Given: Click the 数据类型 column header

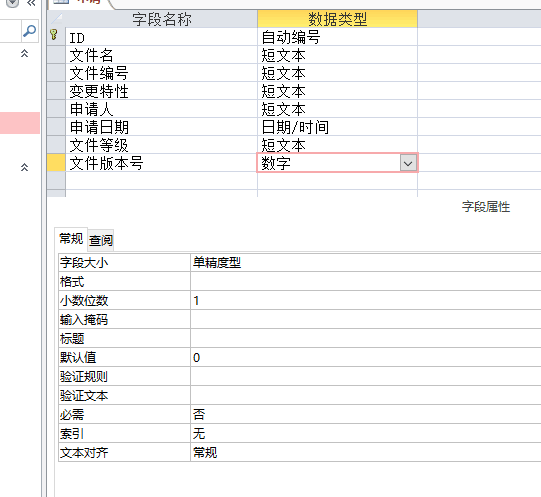Looking at the screenshot, I should point(337,19).
